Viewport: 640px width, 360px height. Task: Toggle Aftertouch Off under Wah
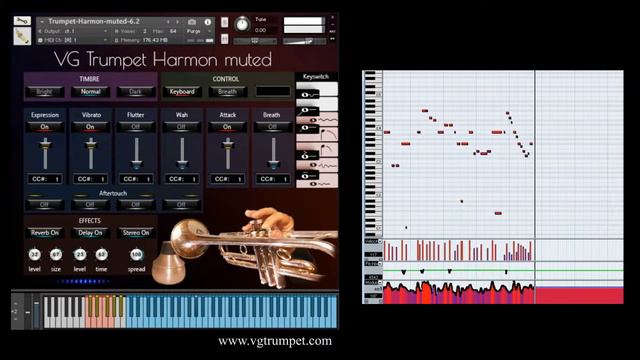pos(182,204)
